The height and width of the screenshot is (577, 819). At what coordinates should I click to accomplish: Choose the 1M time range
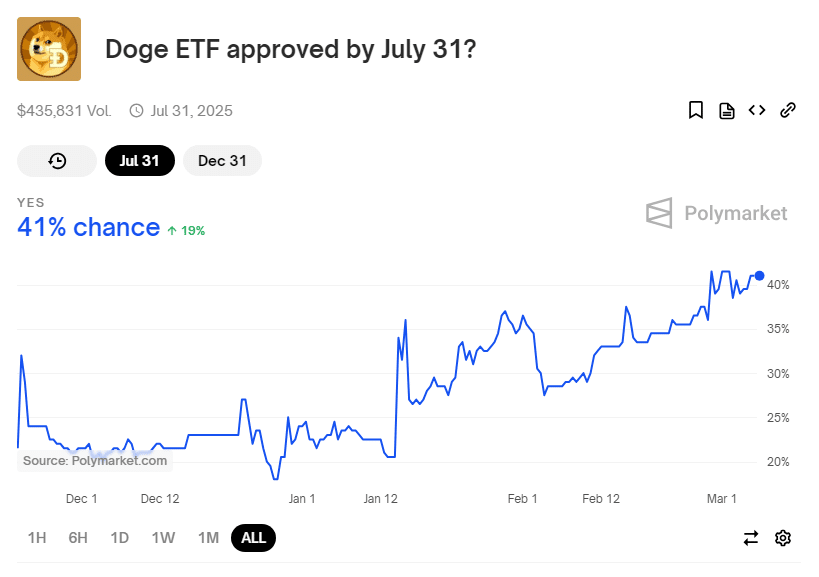click(208, 538)
